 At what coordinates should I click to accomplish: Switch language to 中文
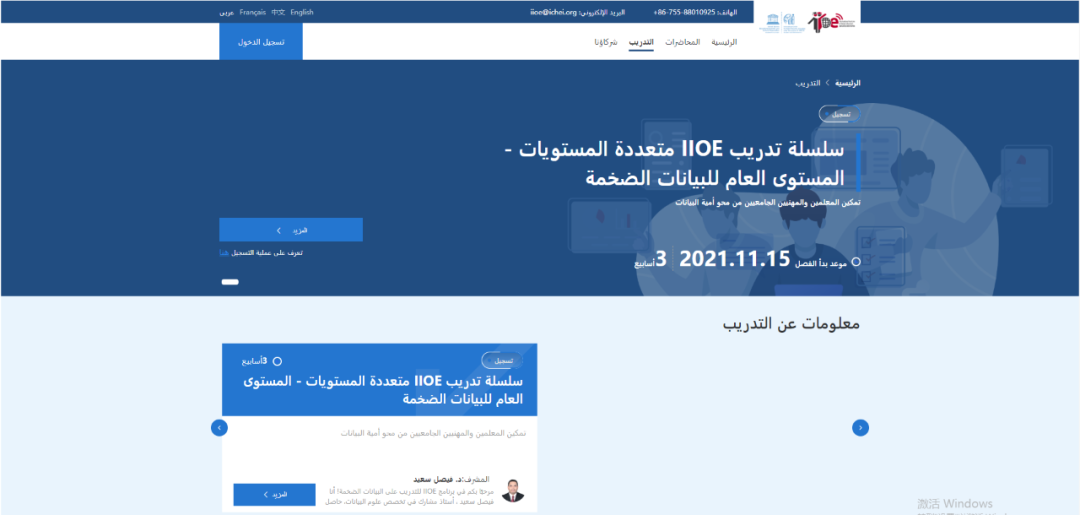[x=278, y=12]
